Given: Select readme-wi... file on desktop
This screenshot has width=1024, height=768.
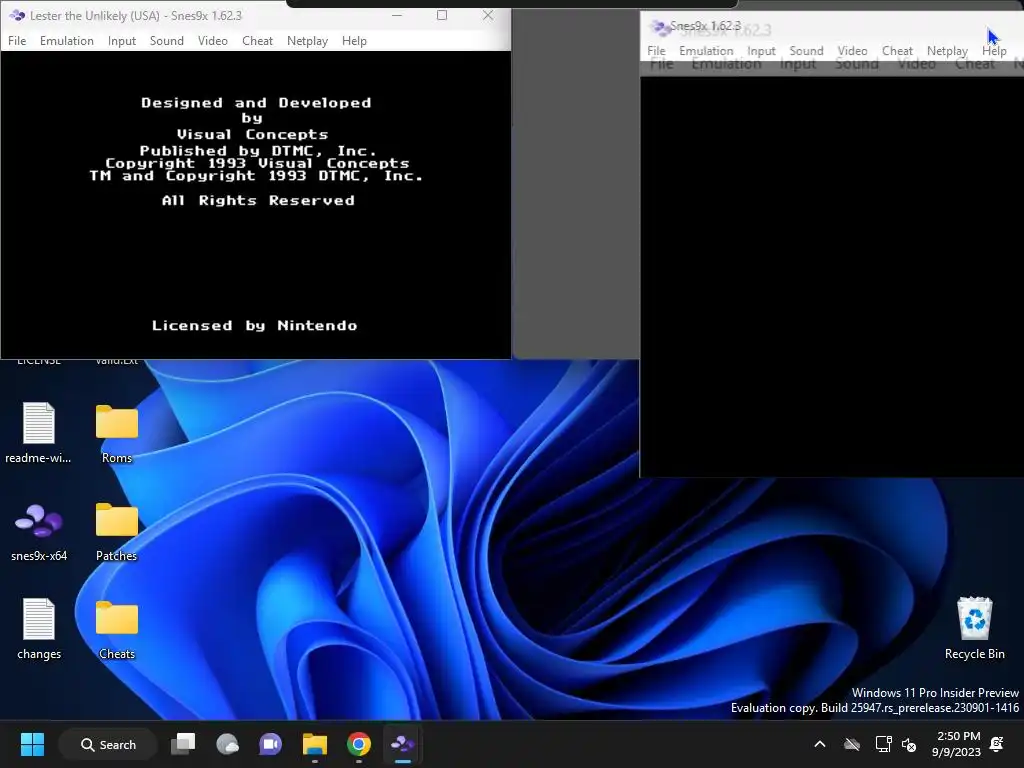Looking at the screenshot, I should click(39, 432).
